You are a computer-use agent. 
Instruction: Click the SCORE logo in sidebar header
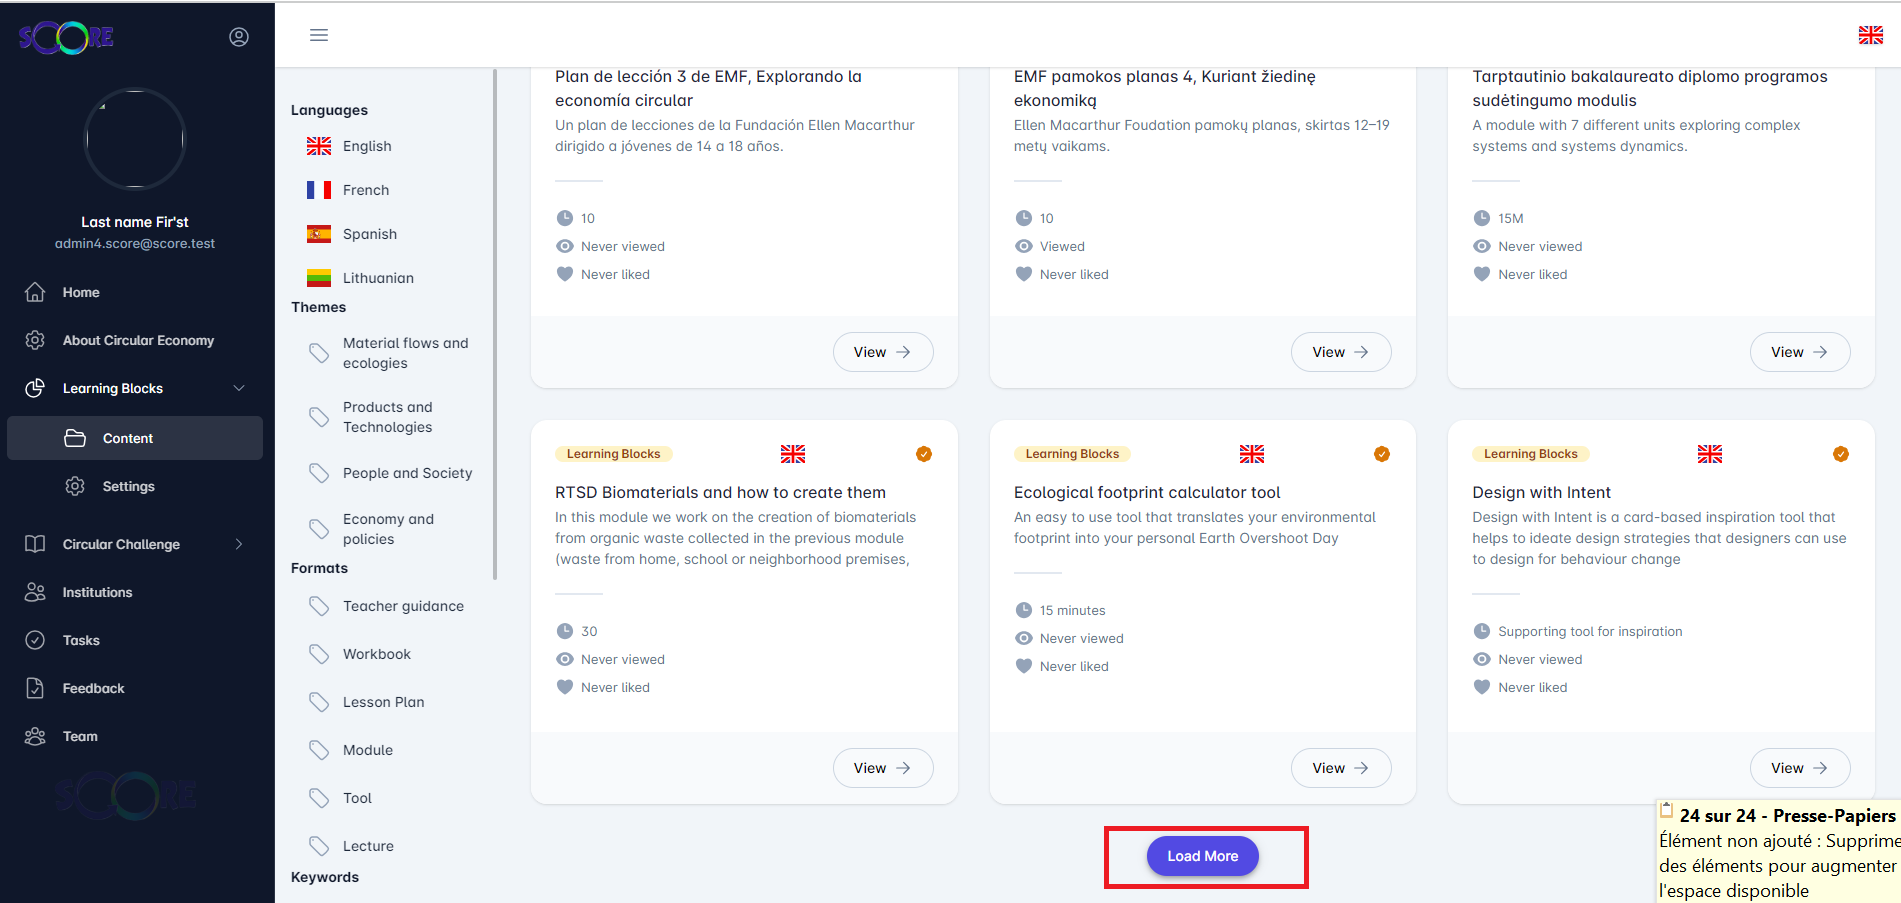click(66, 38)
